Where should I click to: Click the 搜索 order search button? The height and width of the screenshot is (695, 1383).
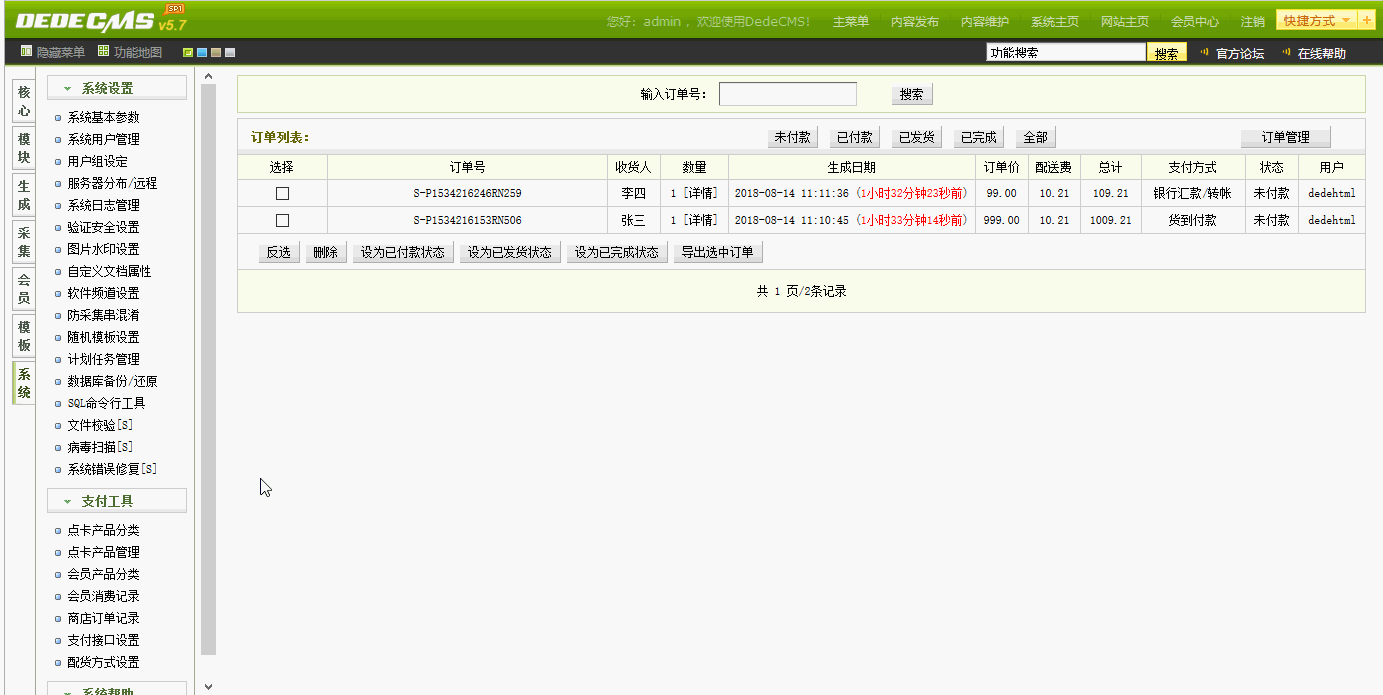(910, 93)
